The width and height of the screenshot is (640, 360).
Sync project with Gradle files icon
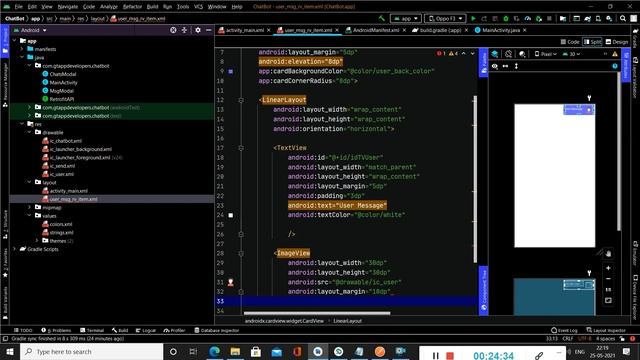[587, 18]
